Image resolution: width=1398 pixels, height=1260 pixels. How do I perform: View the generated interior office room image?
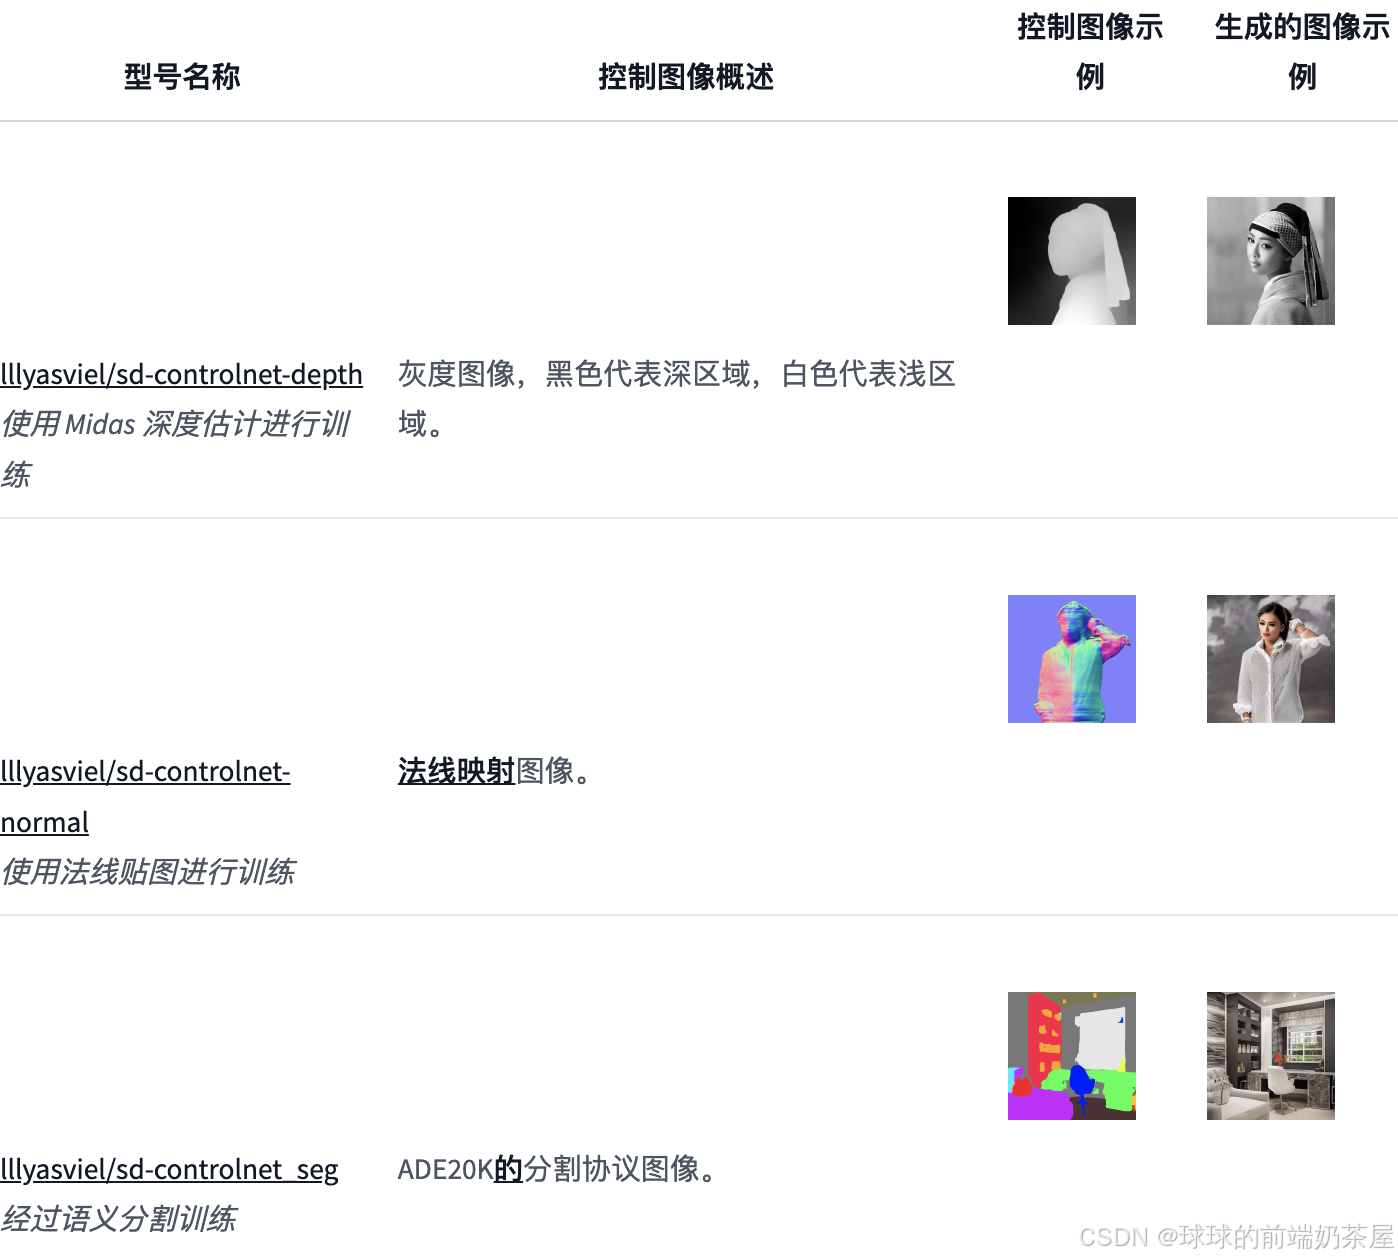(x=1271, y=1056)
